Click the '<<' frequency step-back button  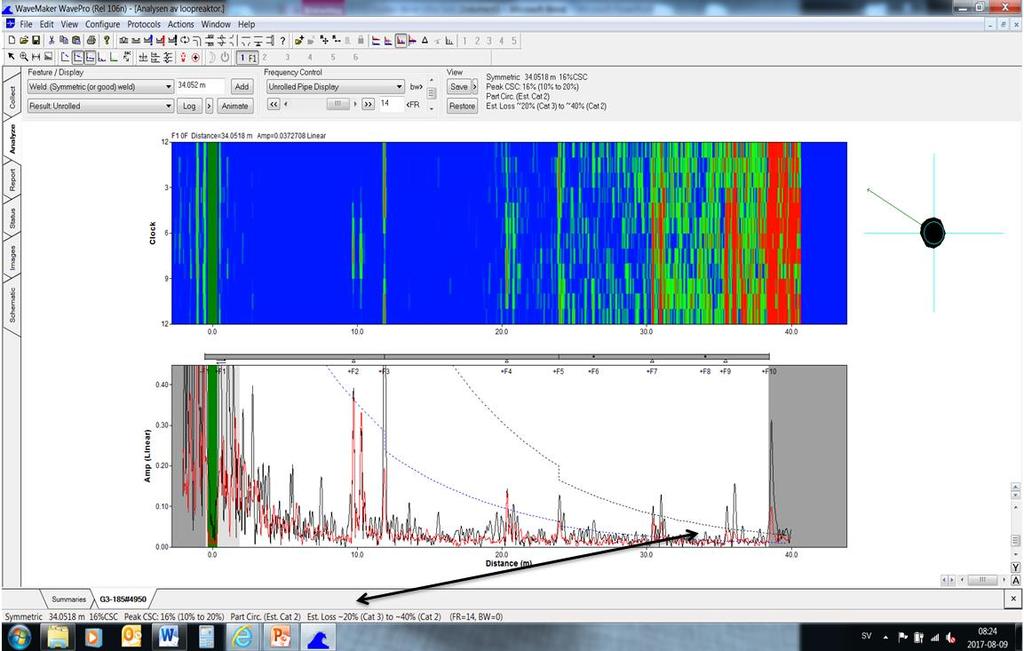274,104
